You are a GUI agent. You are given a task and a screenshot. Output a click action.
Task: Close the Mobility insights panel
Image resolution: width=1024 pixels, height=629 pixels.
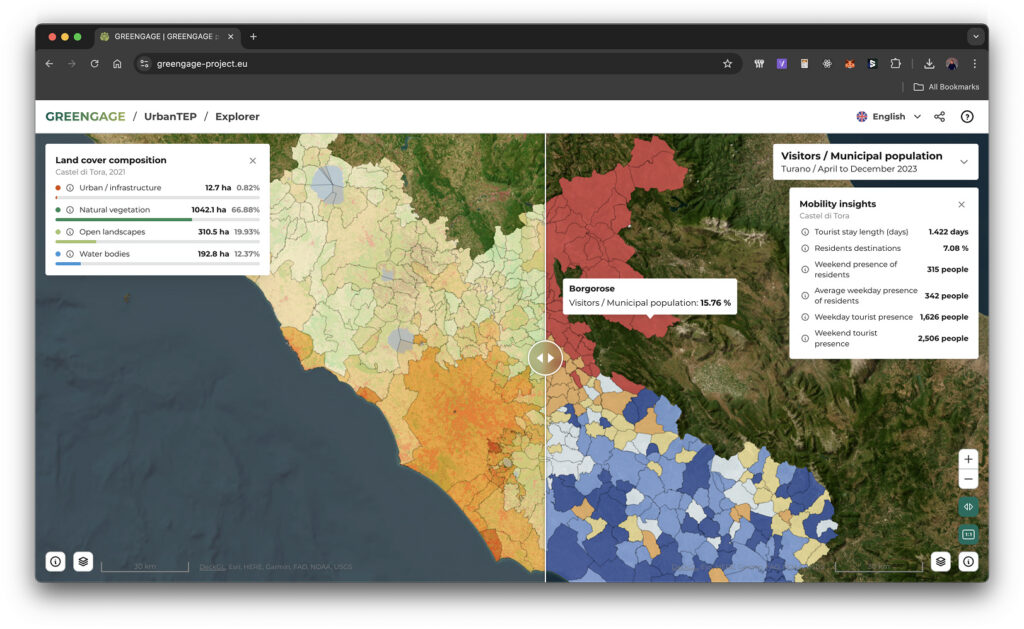click(961, 204)
